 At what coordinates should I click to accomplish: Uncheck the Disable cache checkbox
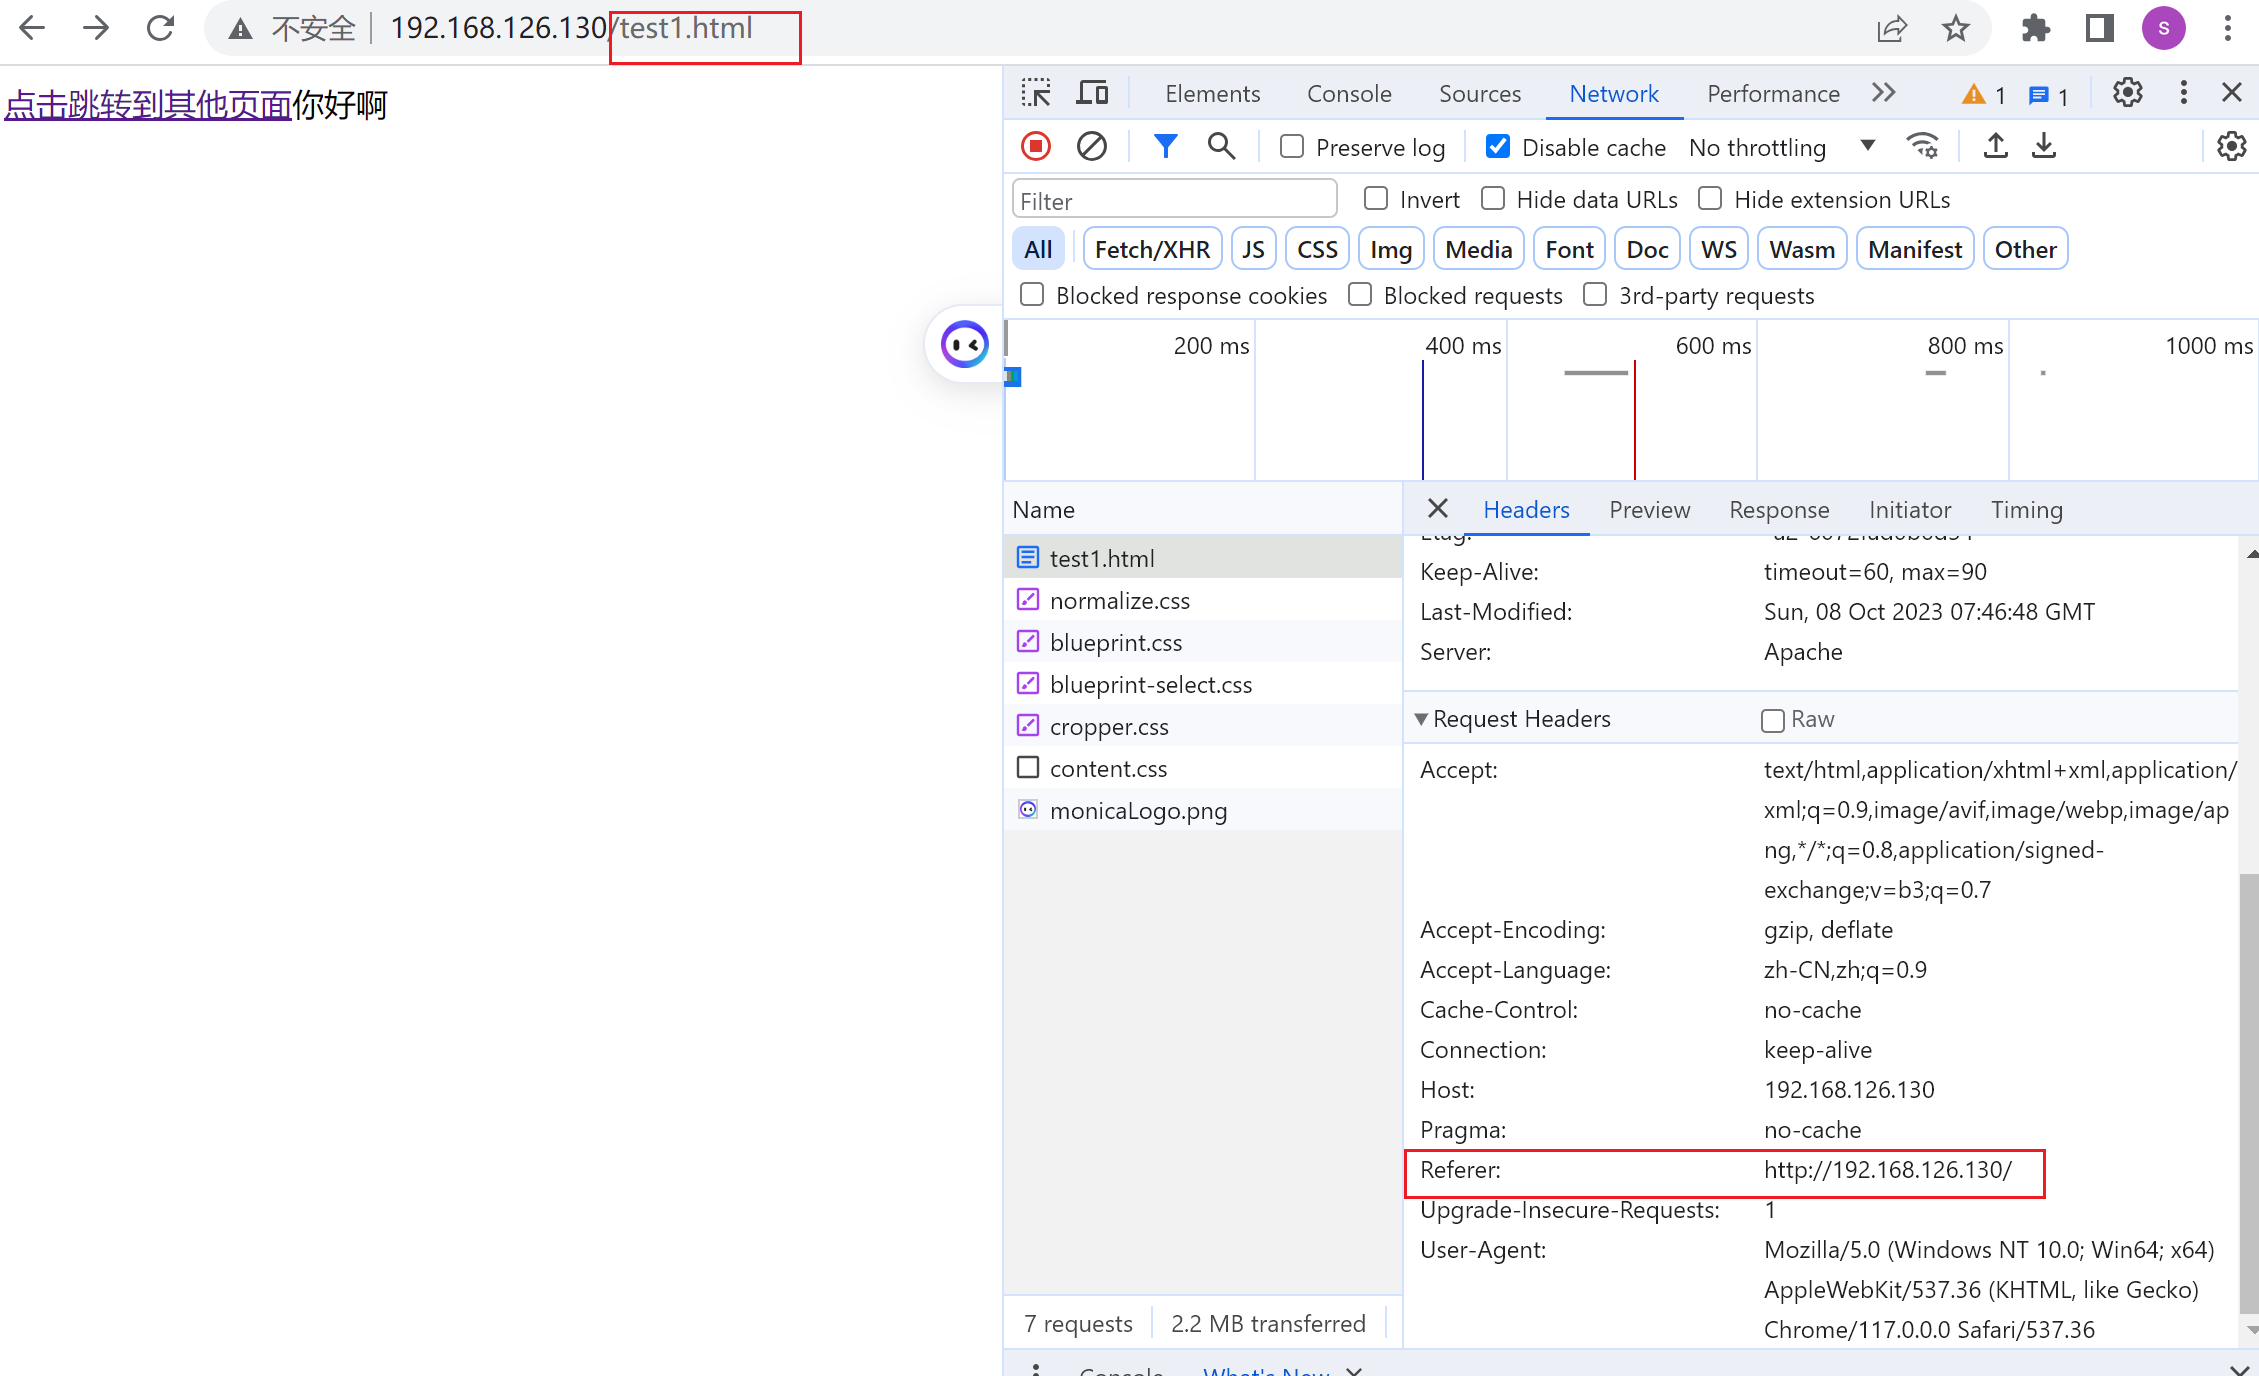click(x=1497, y=147)
